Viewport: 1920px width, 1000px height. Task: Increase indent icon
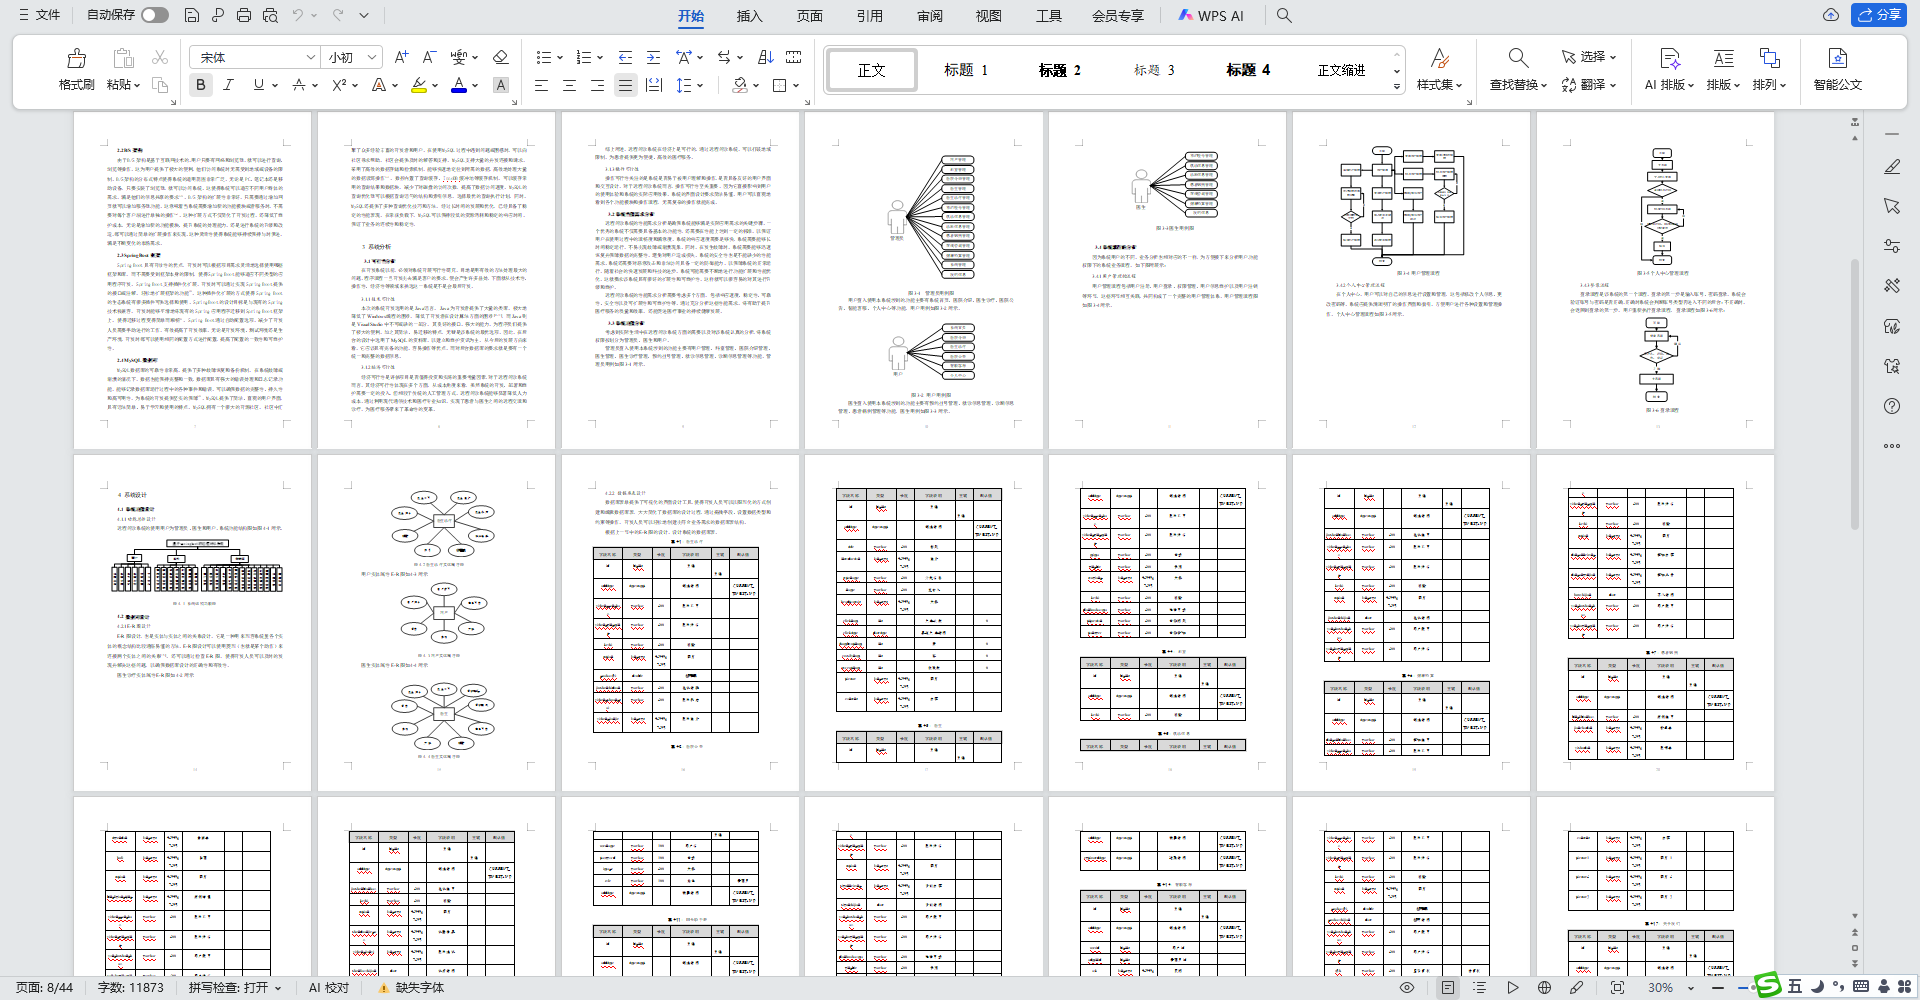[653, 57]
